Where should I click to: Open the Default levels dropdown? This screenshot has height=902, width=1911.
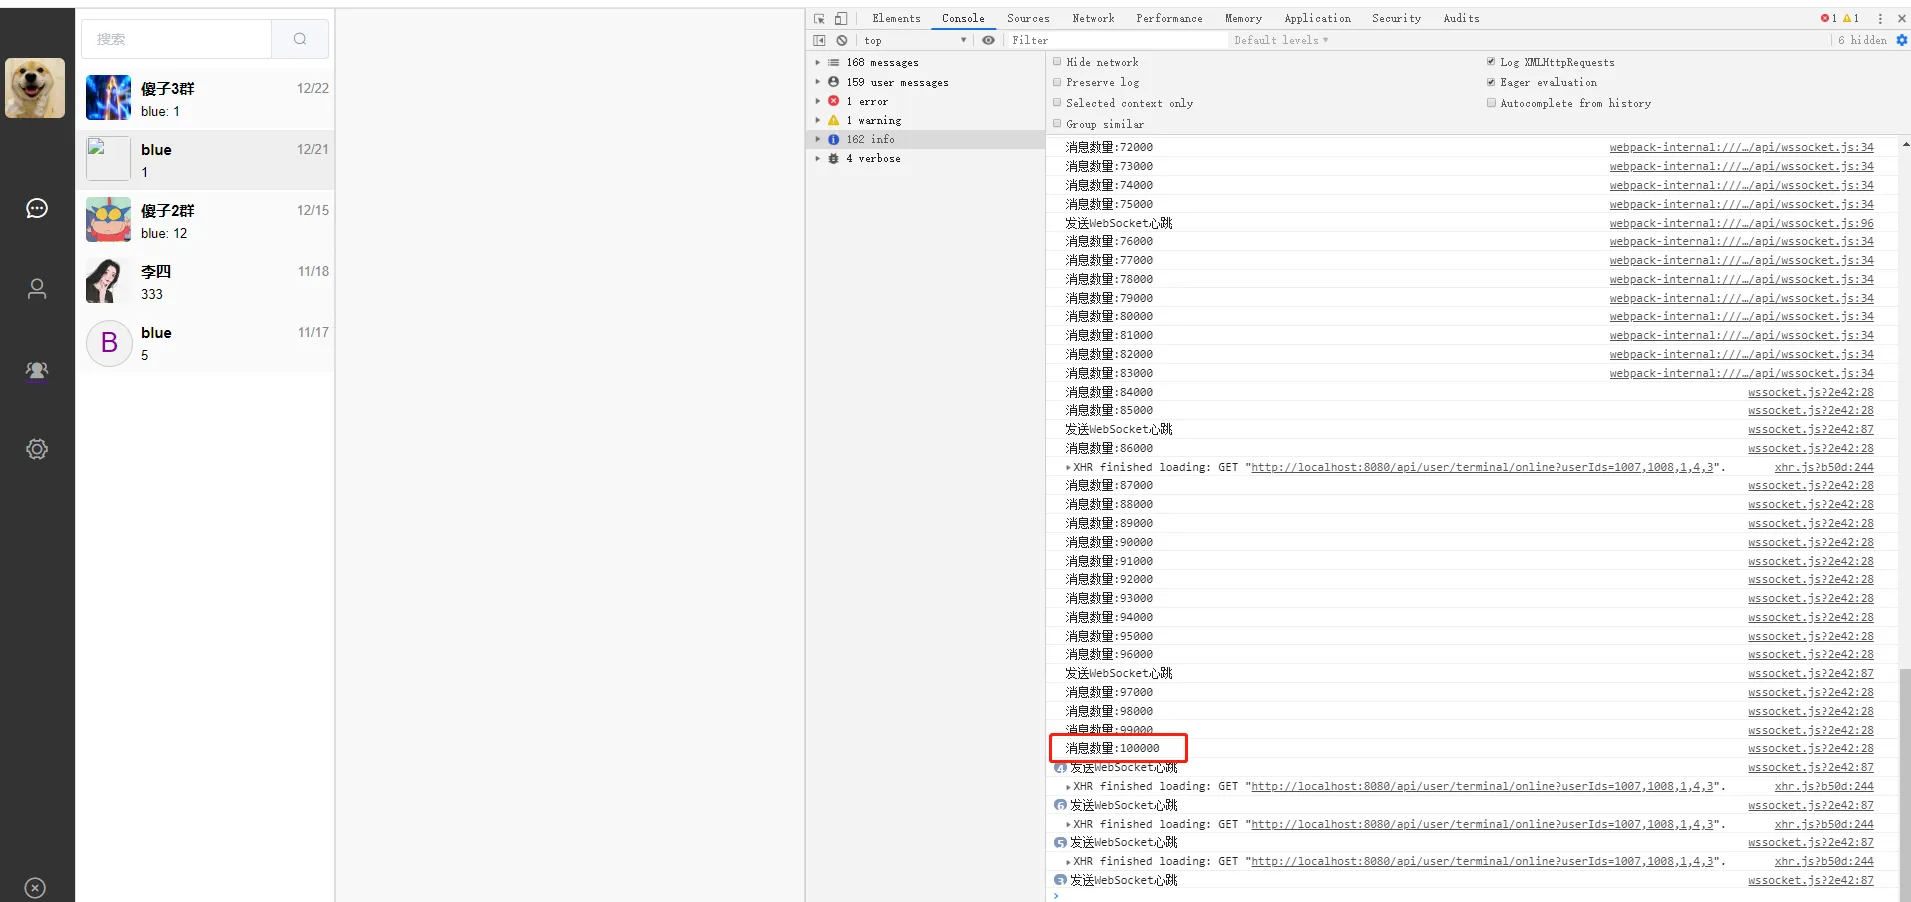pyautogui.click(x=1280, y=40)
